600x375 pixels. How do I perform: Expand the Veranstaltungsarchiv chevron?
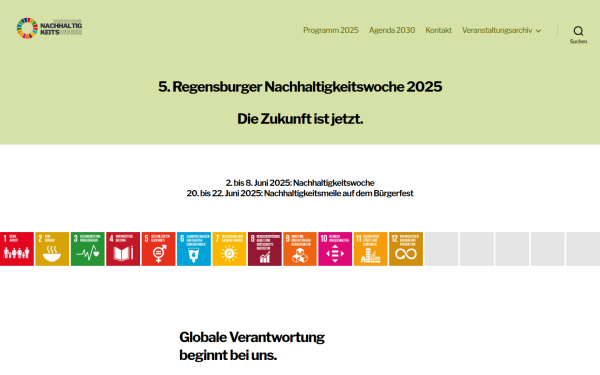[538, 31]
